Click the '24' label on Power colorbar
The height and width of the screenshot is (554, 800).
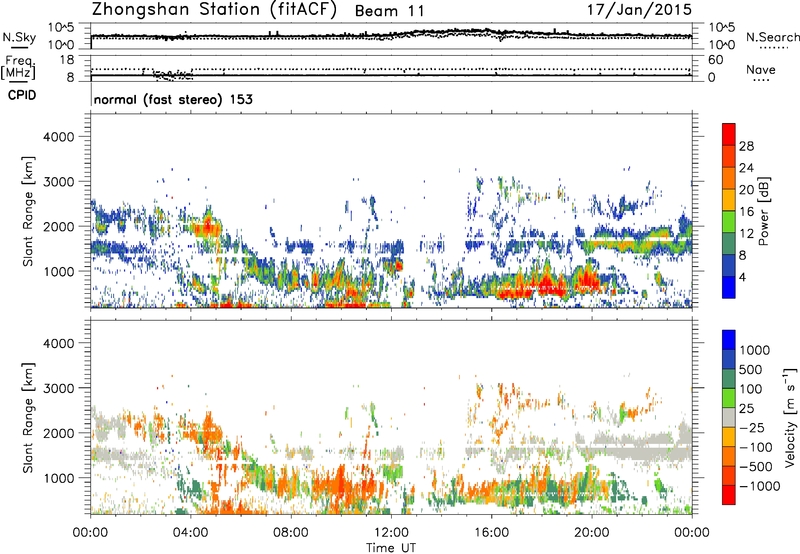pyautogui.click(x=746, y=168)
